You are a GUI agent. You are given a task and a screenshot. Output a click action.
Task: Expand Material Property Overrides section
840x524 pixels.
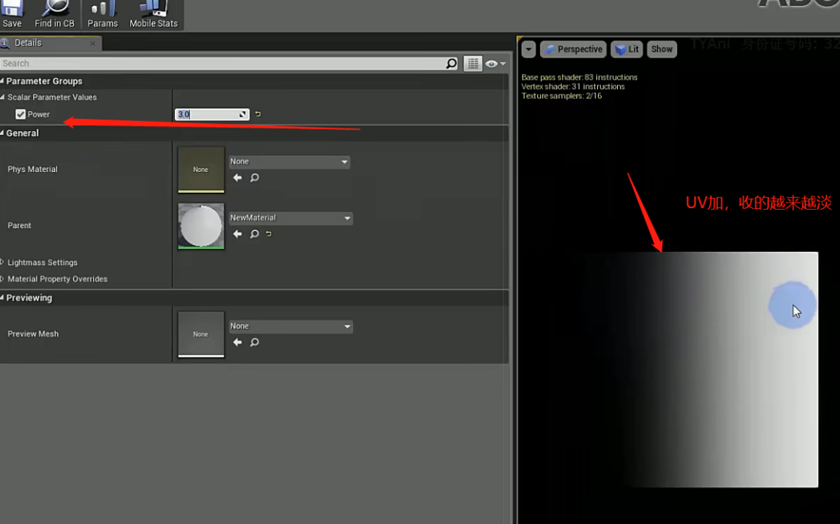[4, 279]
